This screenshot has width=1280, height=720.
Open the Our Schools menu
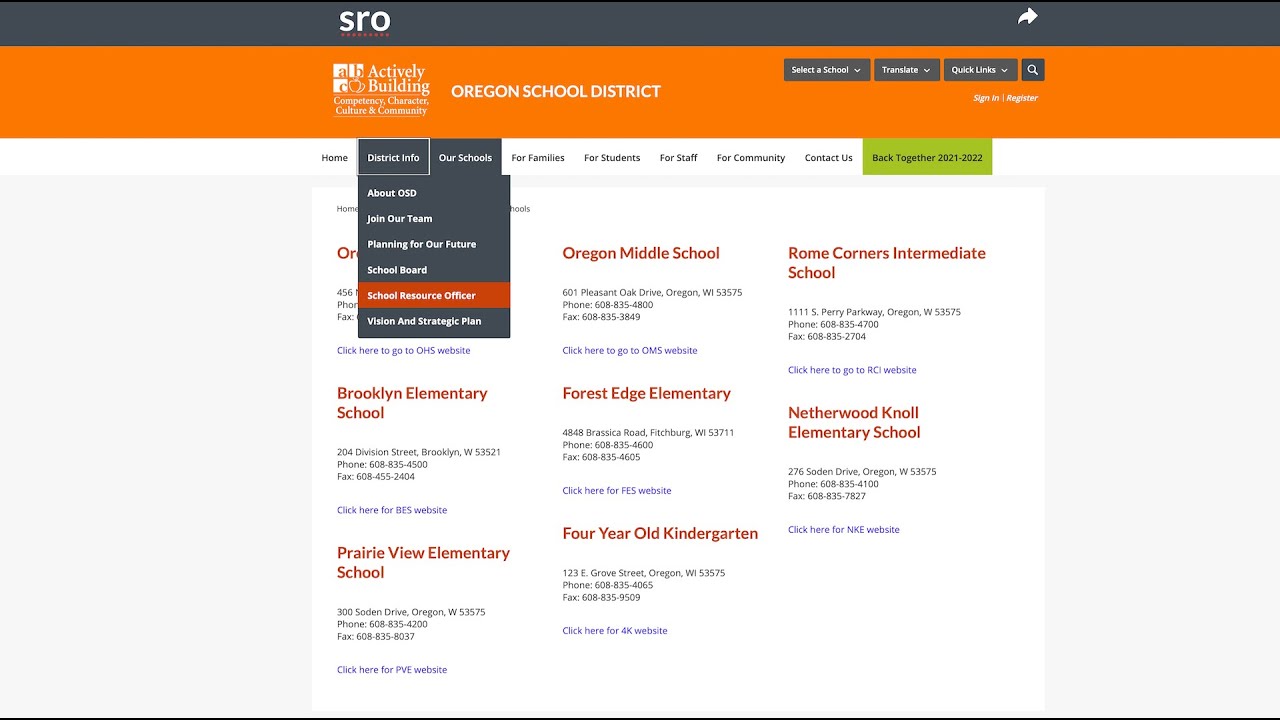(466, 158)
